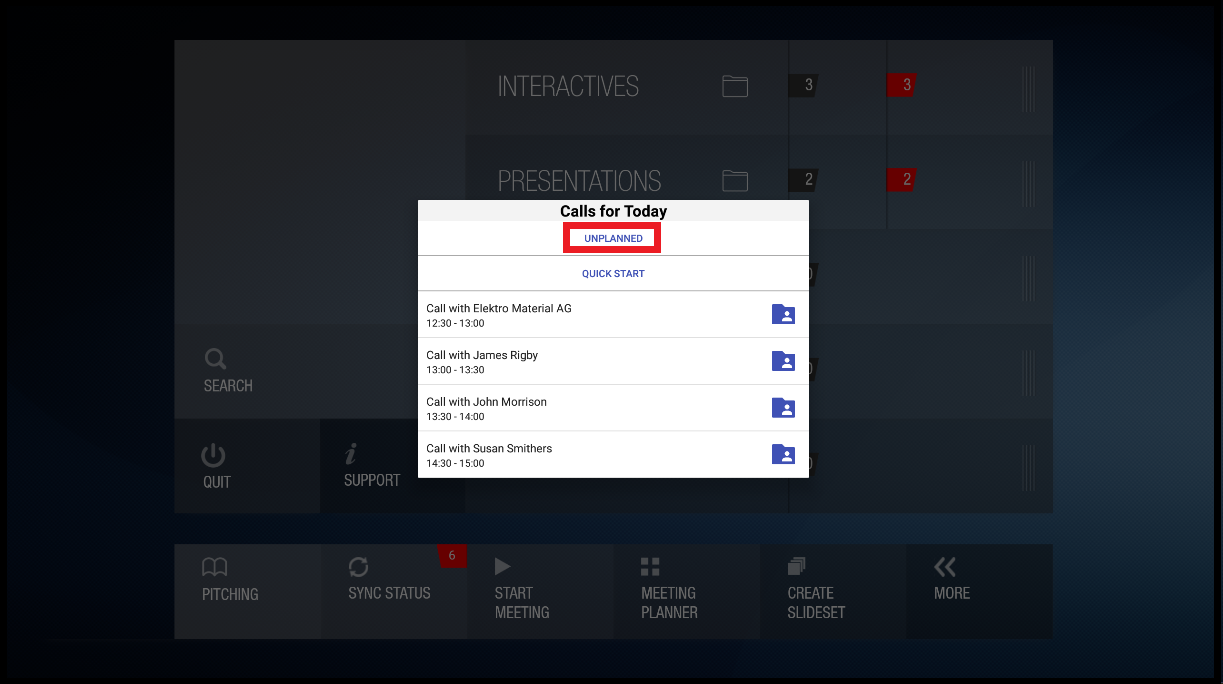
Task: Open the Support info icon
Action: (351, 454)
